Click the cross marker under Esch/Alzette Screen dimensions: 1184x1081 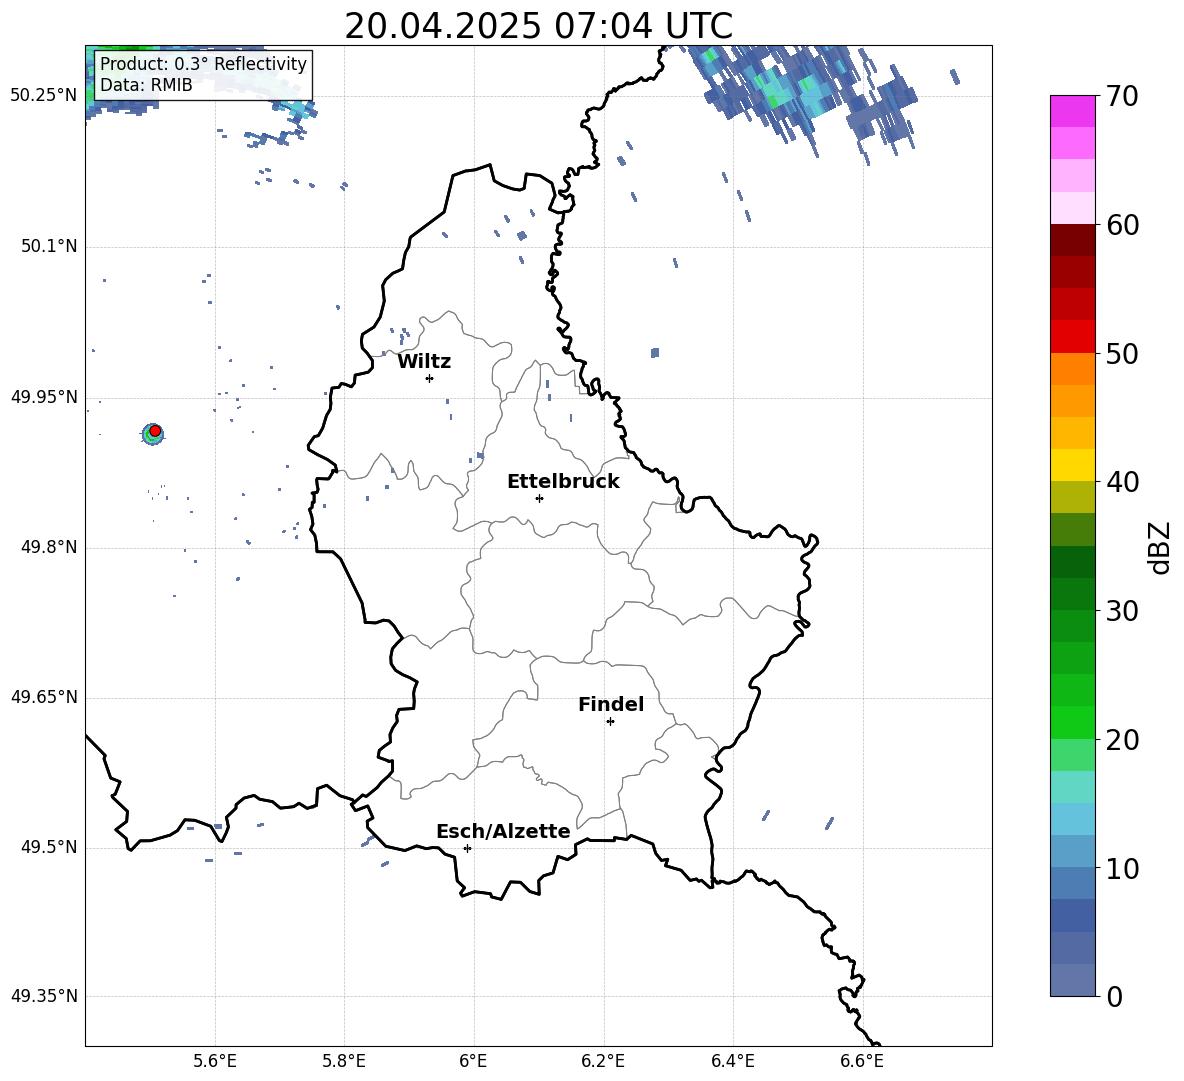point(467,848)
